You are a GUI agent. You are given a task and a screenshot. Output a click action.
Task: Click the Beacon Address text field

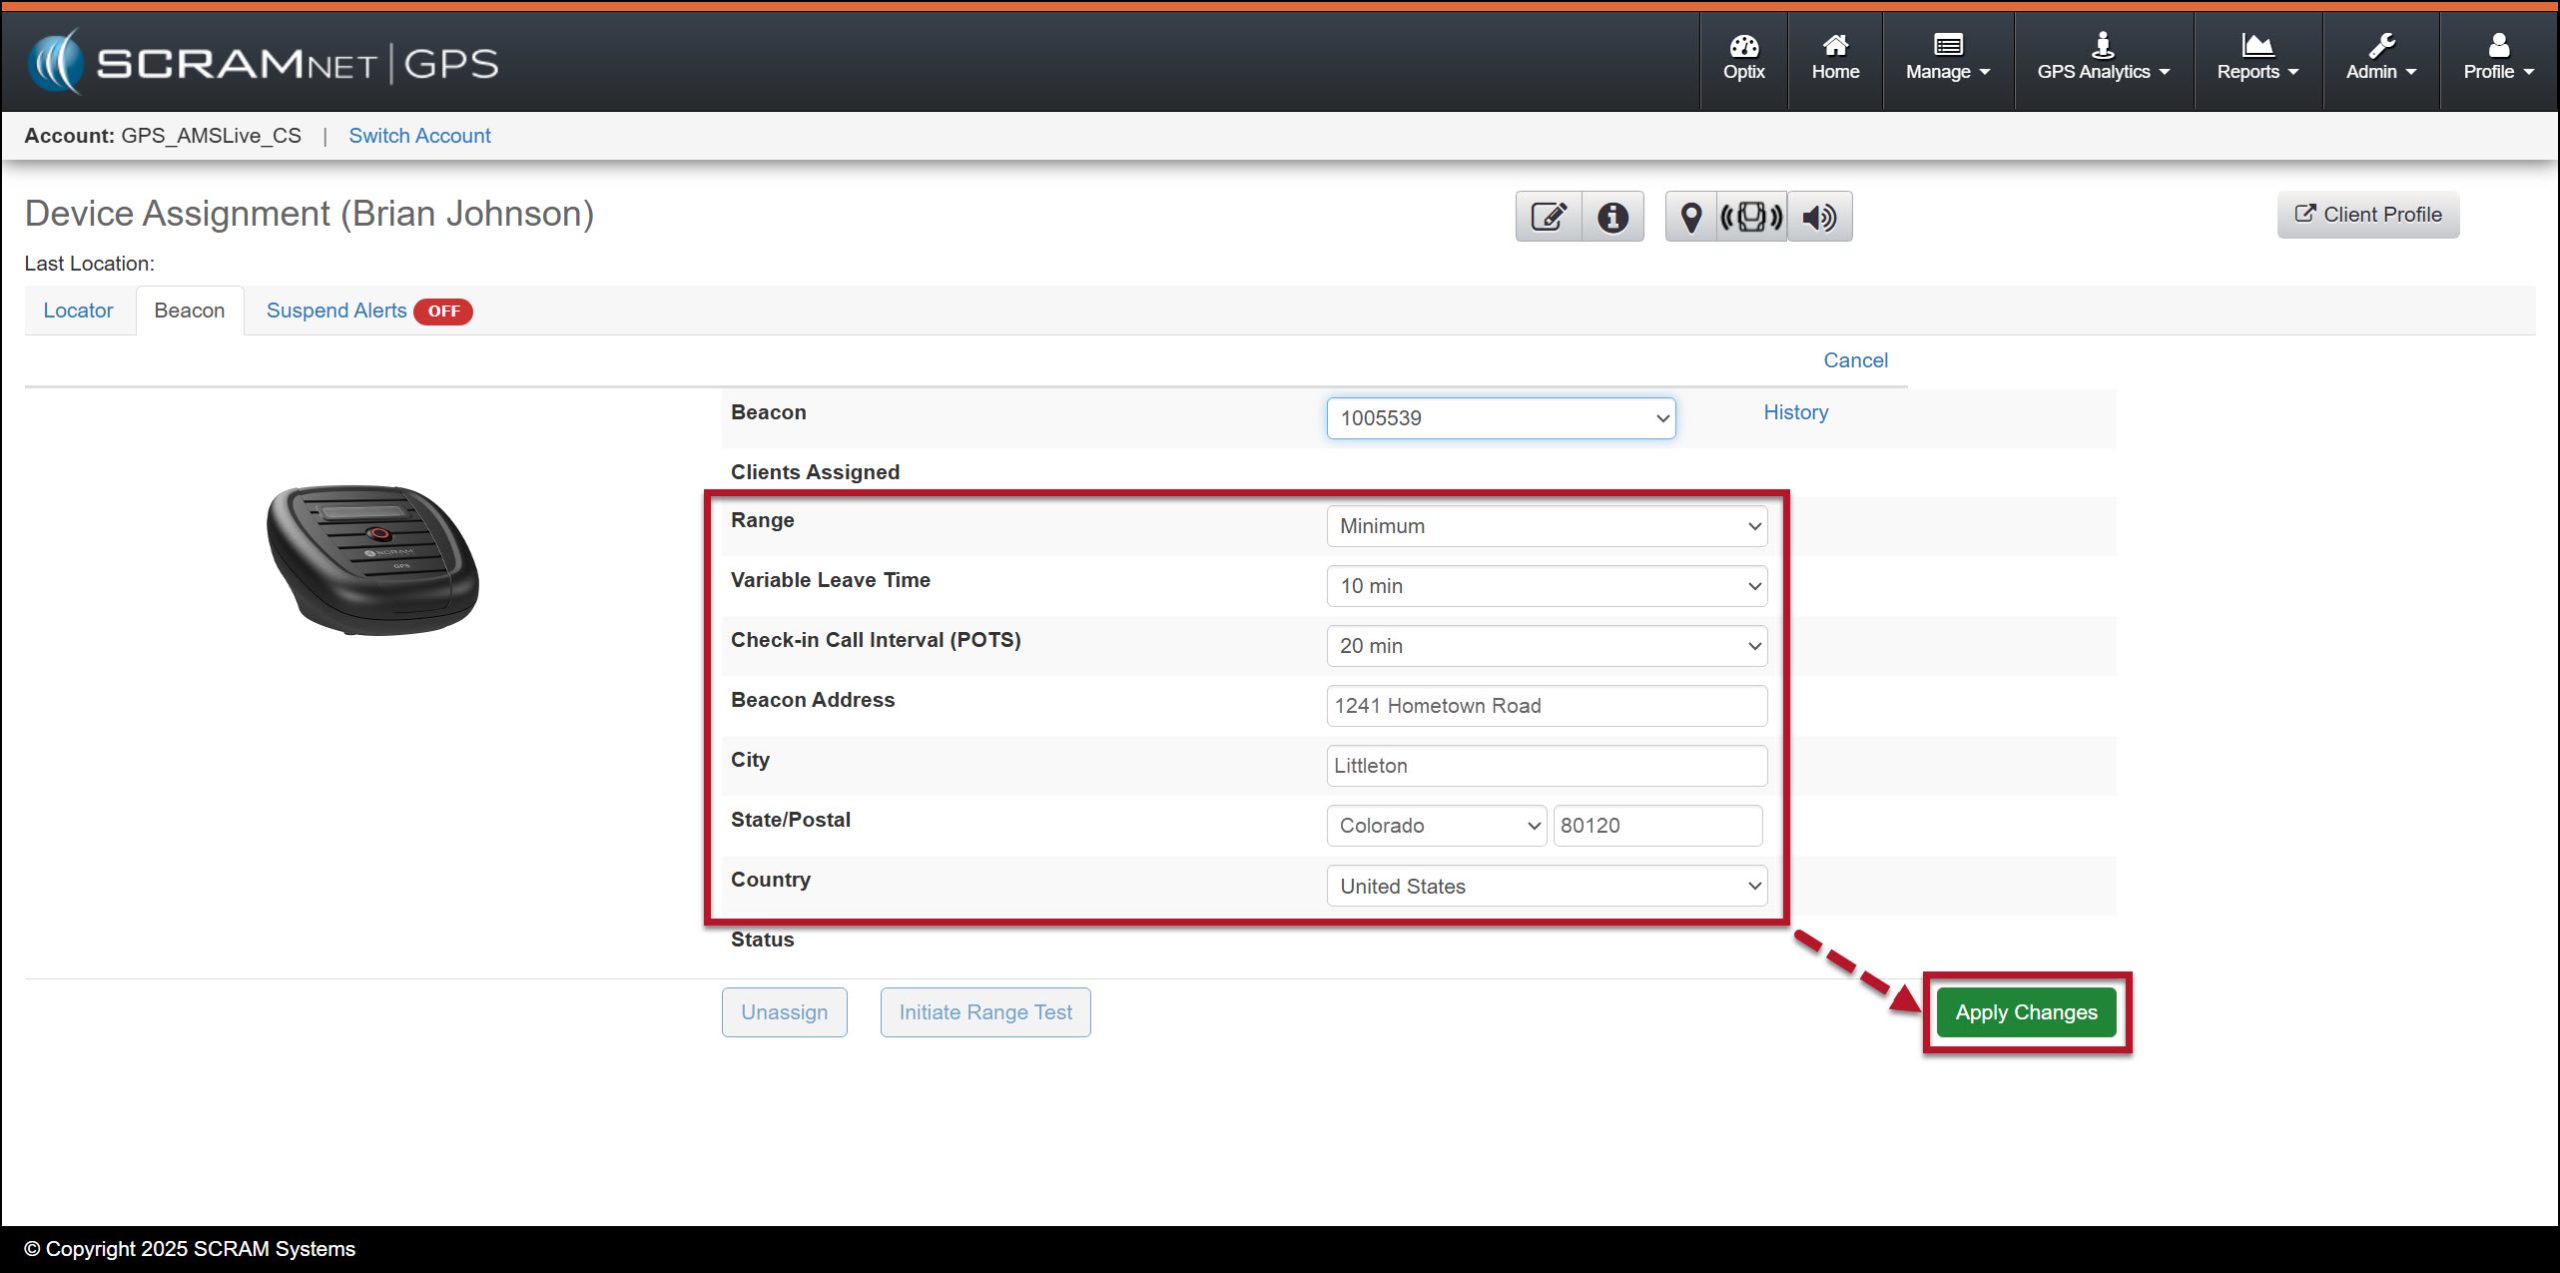1546,706
